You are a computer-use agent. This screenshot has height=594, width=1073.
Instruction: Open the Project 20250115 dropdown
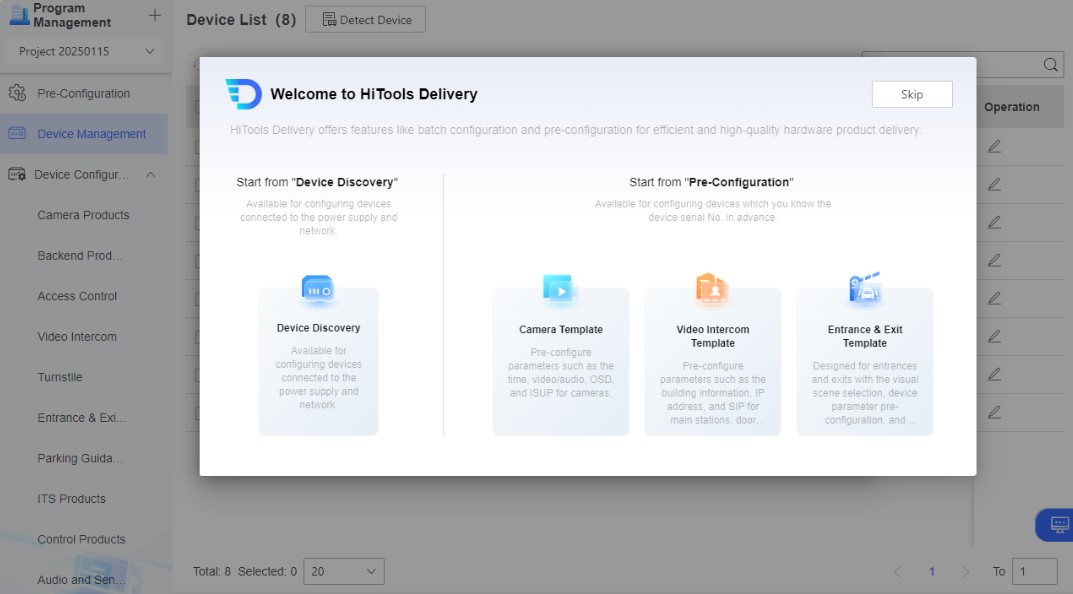(x=86, y=51)
